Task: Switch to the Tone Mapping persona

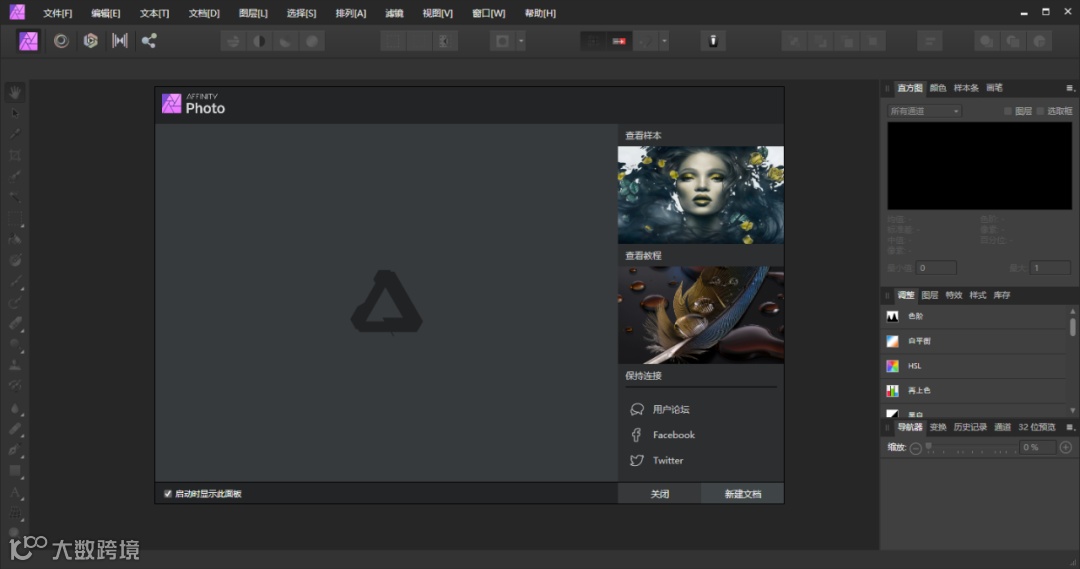Action: [x=120, y=41]
